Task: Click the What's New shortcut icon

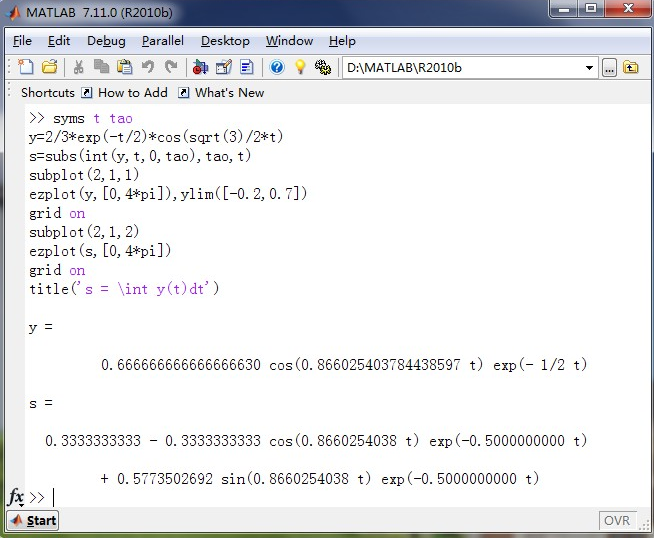Action: tap(184, 93)
